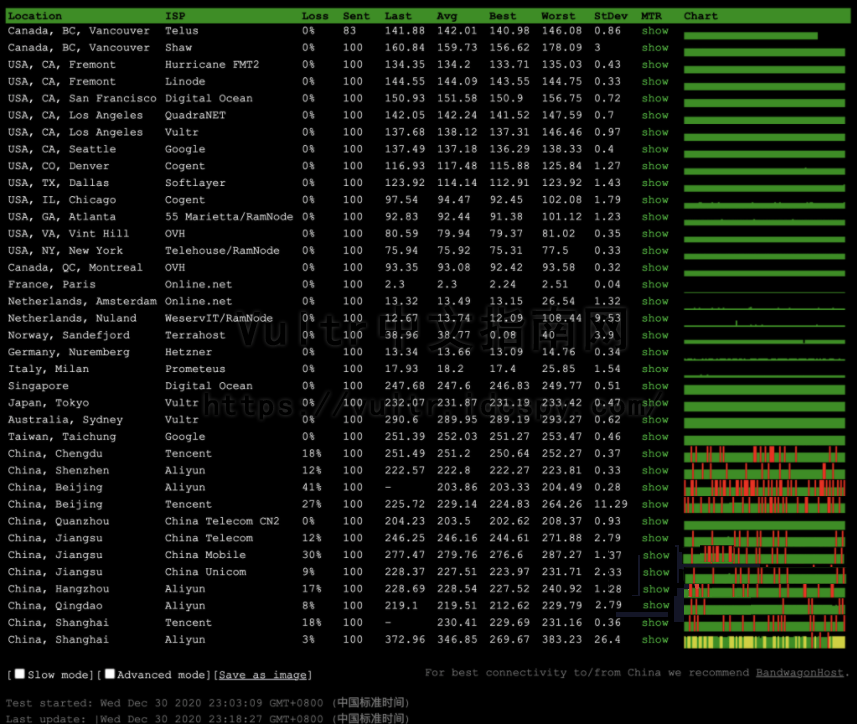Show MTR for Jiangsu China Unicom row
The width and height of the screenshot is (857, 724).
click(656, 573)
